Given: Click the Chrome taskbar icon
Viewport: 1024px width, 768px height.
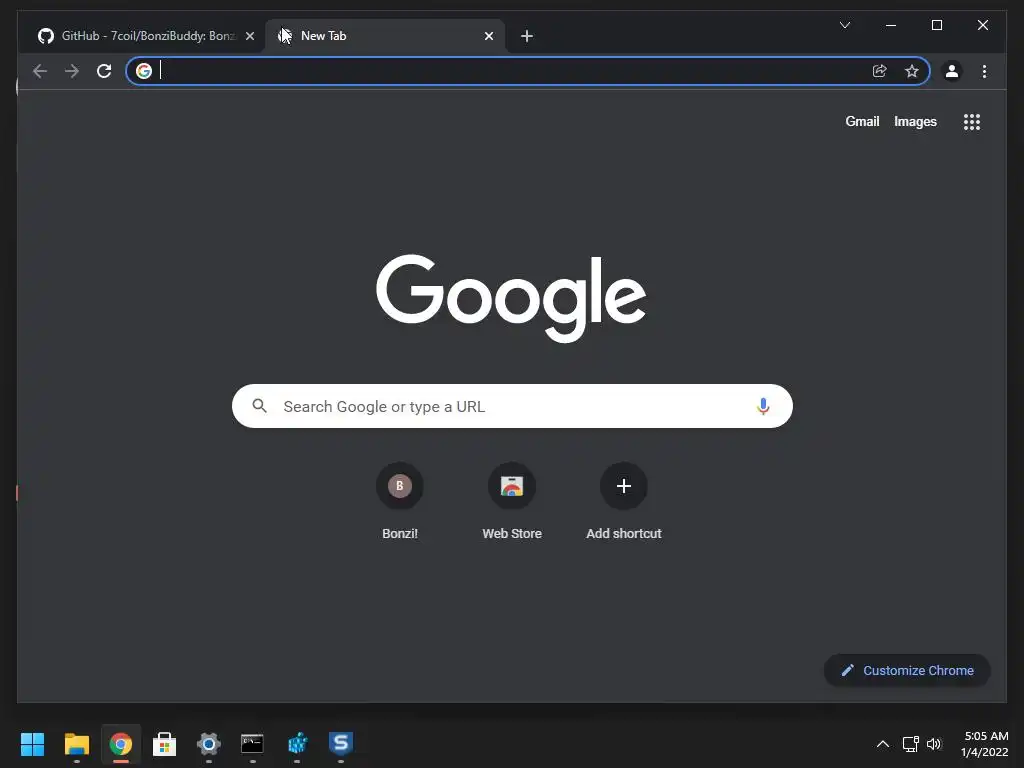Looking at the screenshot, I should 121,744.
